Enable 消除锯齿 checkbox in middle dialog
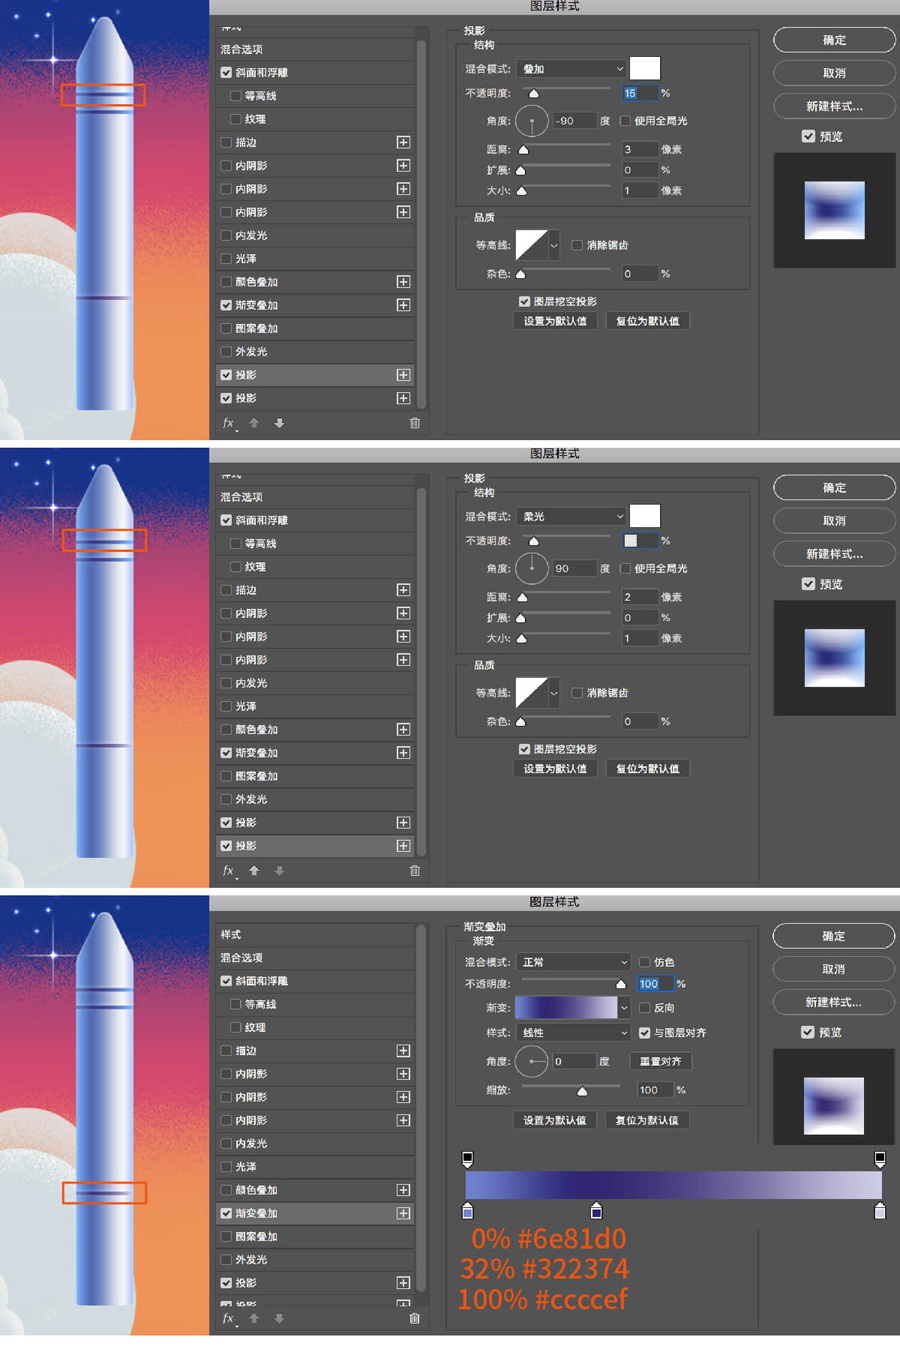900x1352 pixels. pos(577,693)
